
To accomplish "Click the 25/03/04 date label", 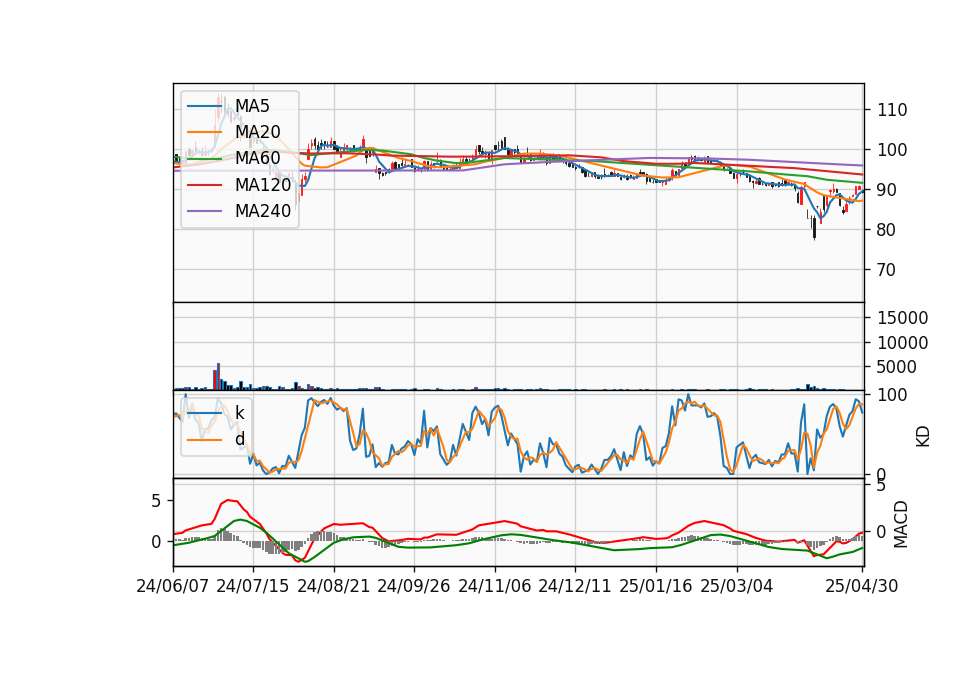I will (x=737, y=586).
